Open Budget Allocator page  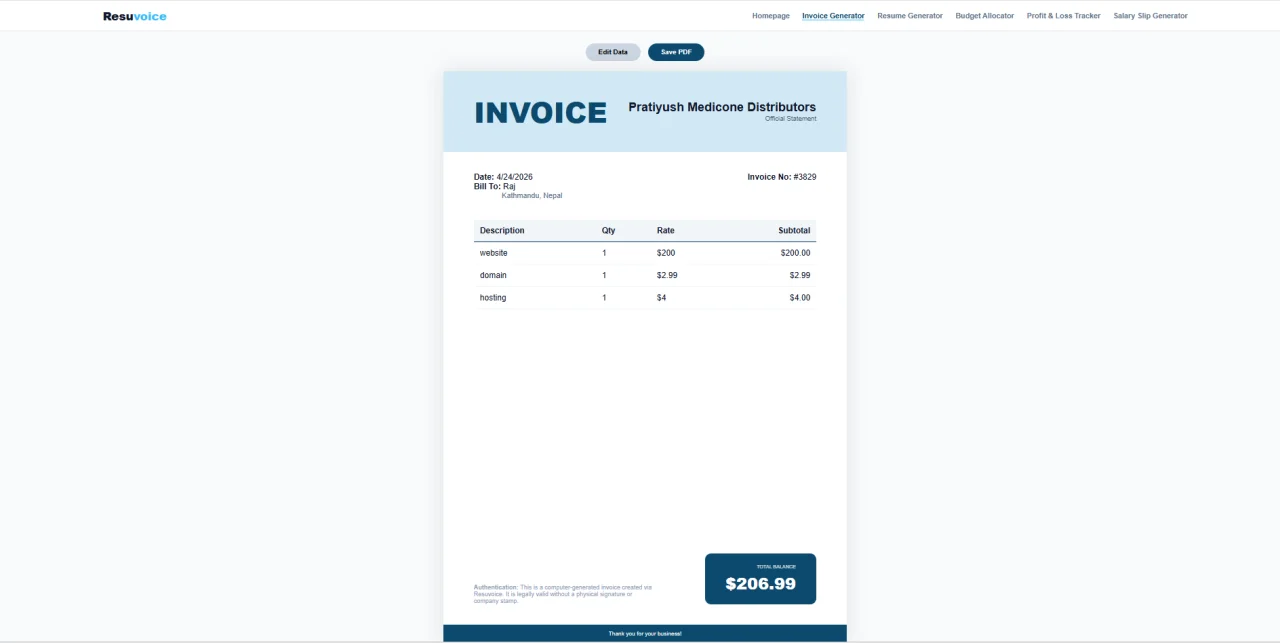985,16
